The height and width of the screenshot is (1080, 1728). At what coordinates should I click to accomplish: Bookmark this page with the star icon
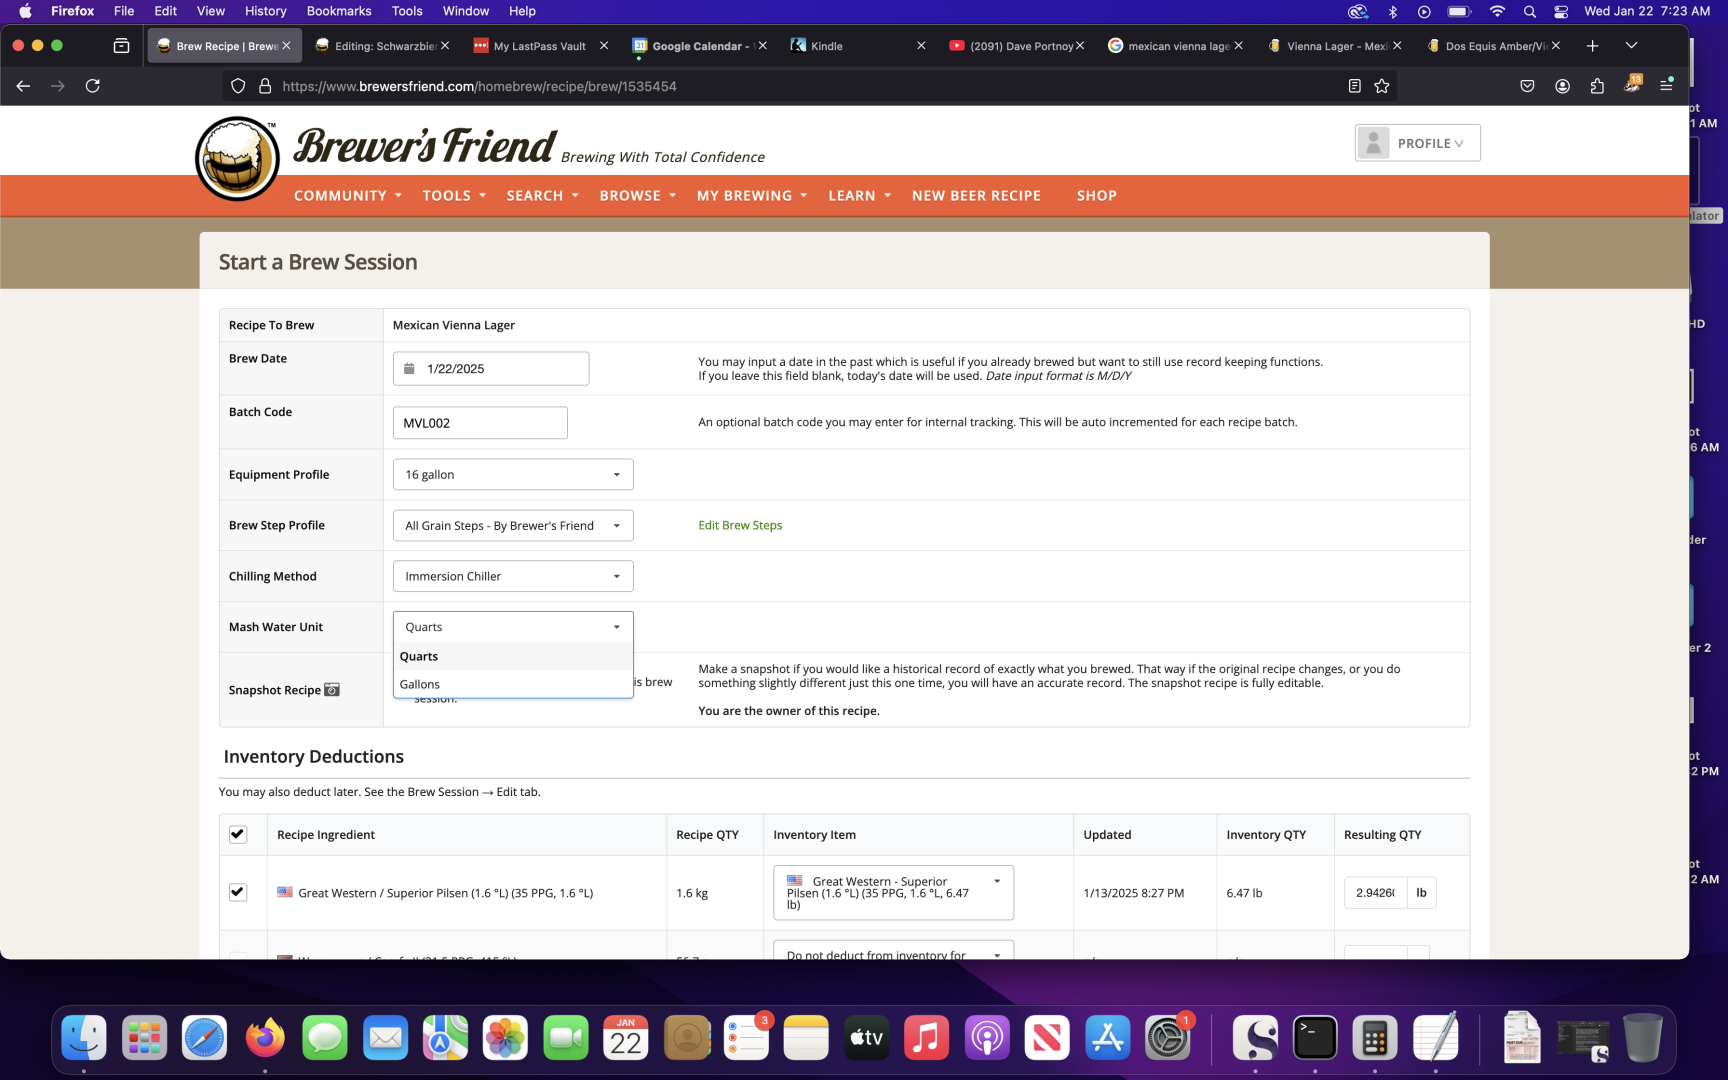pyautogui.click(x=1382, y=86)
